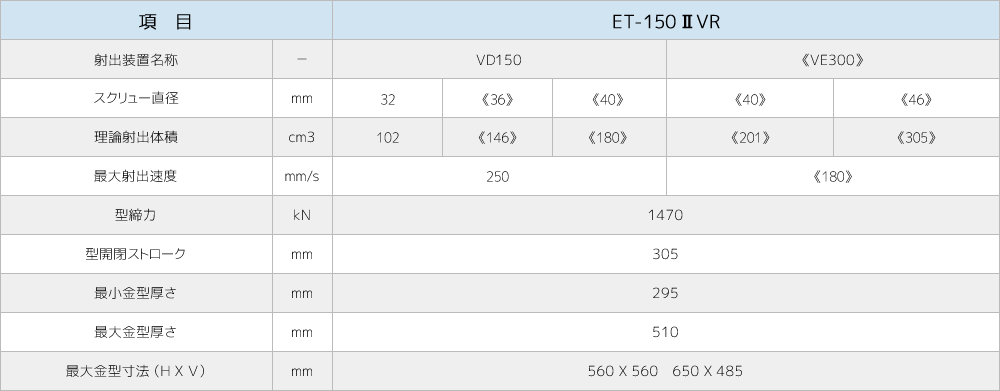This screenshot has width=1000, height=391.
Task: Select the 102 injection volume value
Action: click(x=387, y=138)
